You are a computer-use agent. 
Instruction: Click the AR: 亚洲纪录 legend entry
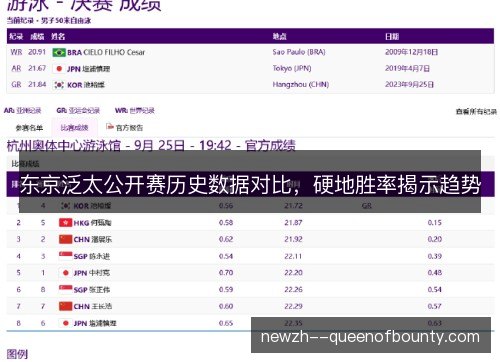(23, 110)
